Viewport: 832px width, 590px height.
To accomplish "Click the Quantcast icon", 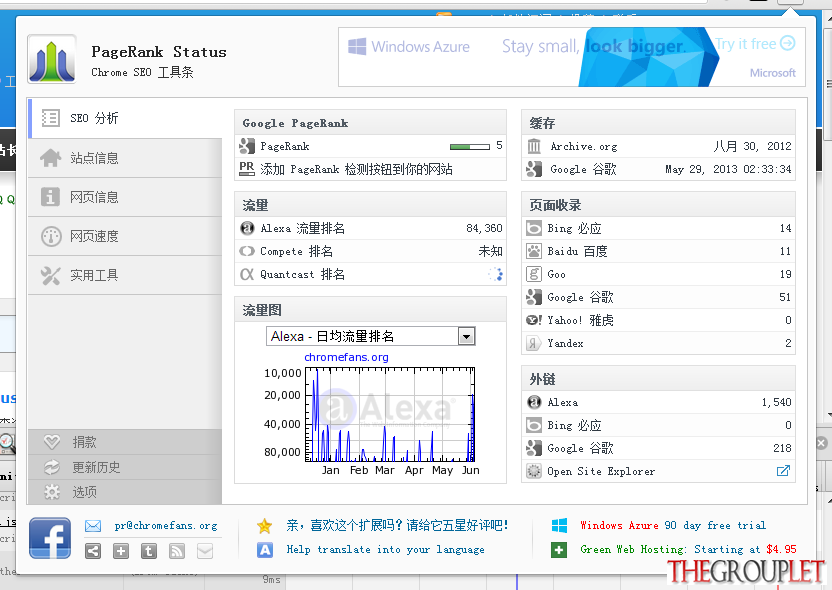I will pos(247,274).
